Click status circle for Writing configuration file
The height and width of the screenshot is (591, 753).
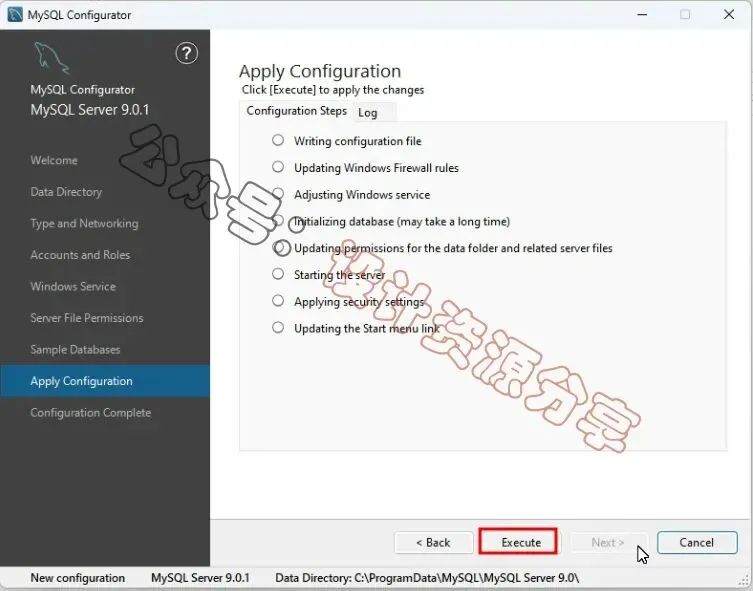coord(278,140)
